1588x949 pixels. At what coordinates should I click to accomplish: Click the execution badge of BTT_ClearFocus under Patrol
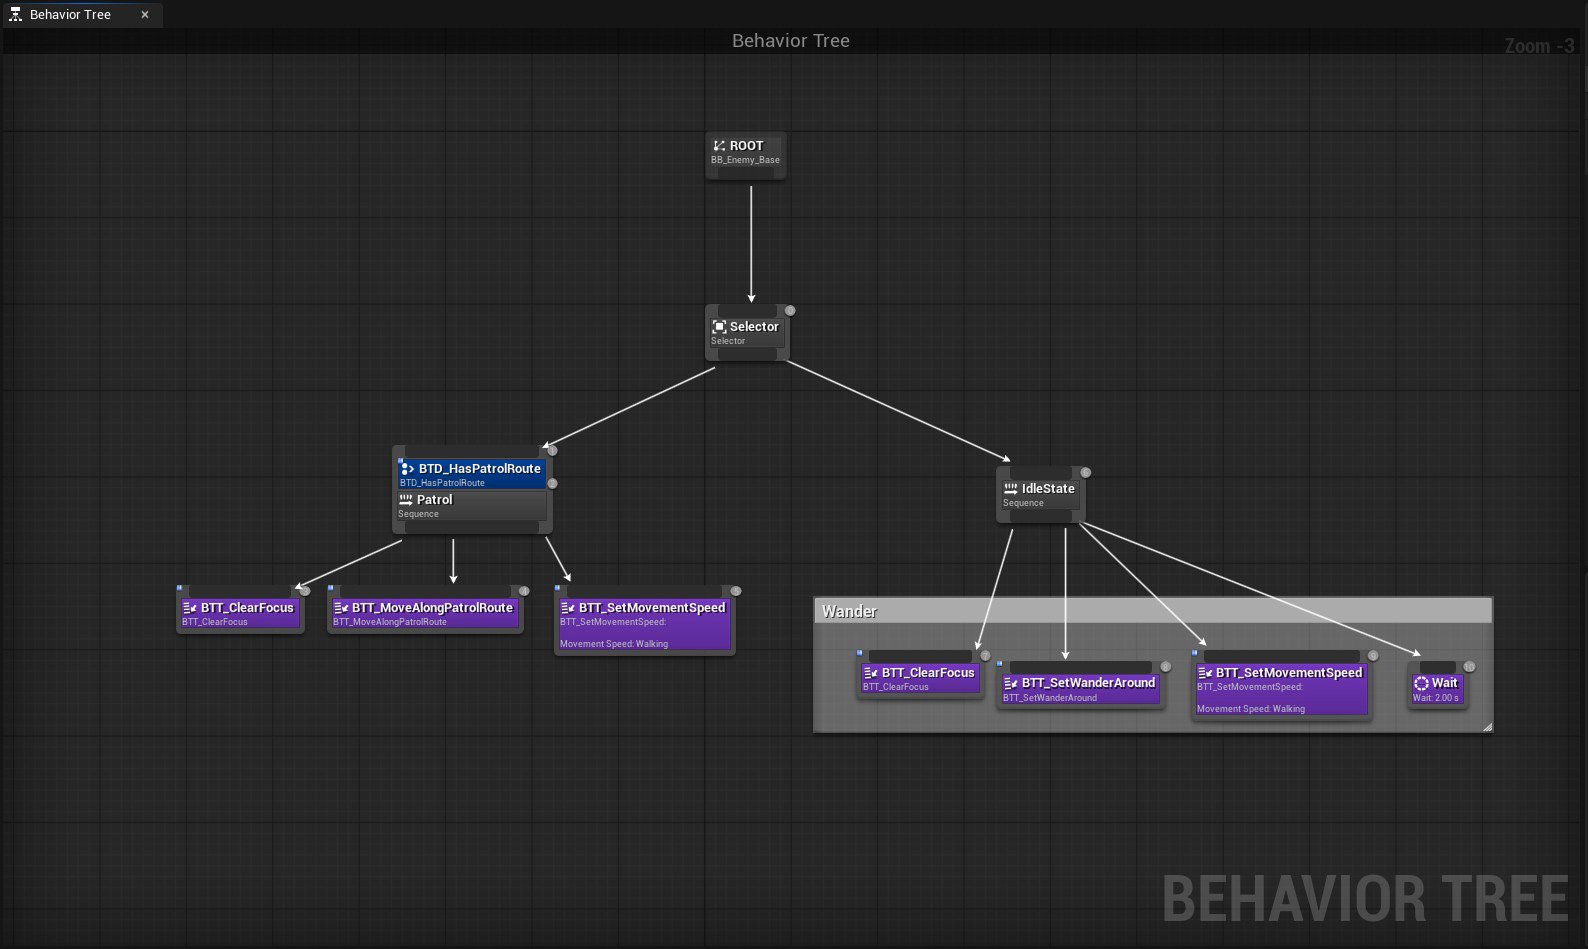(x=305, y=591)
